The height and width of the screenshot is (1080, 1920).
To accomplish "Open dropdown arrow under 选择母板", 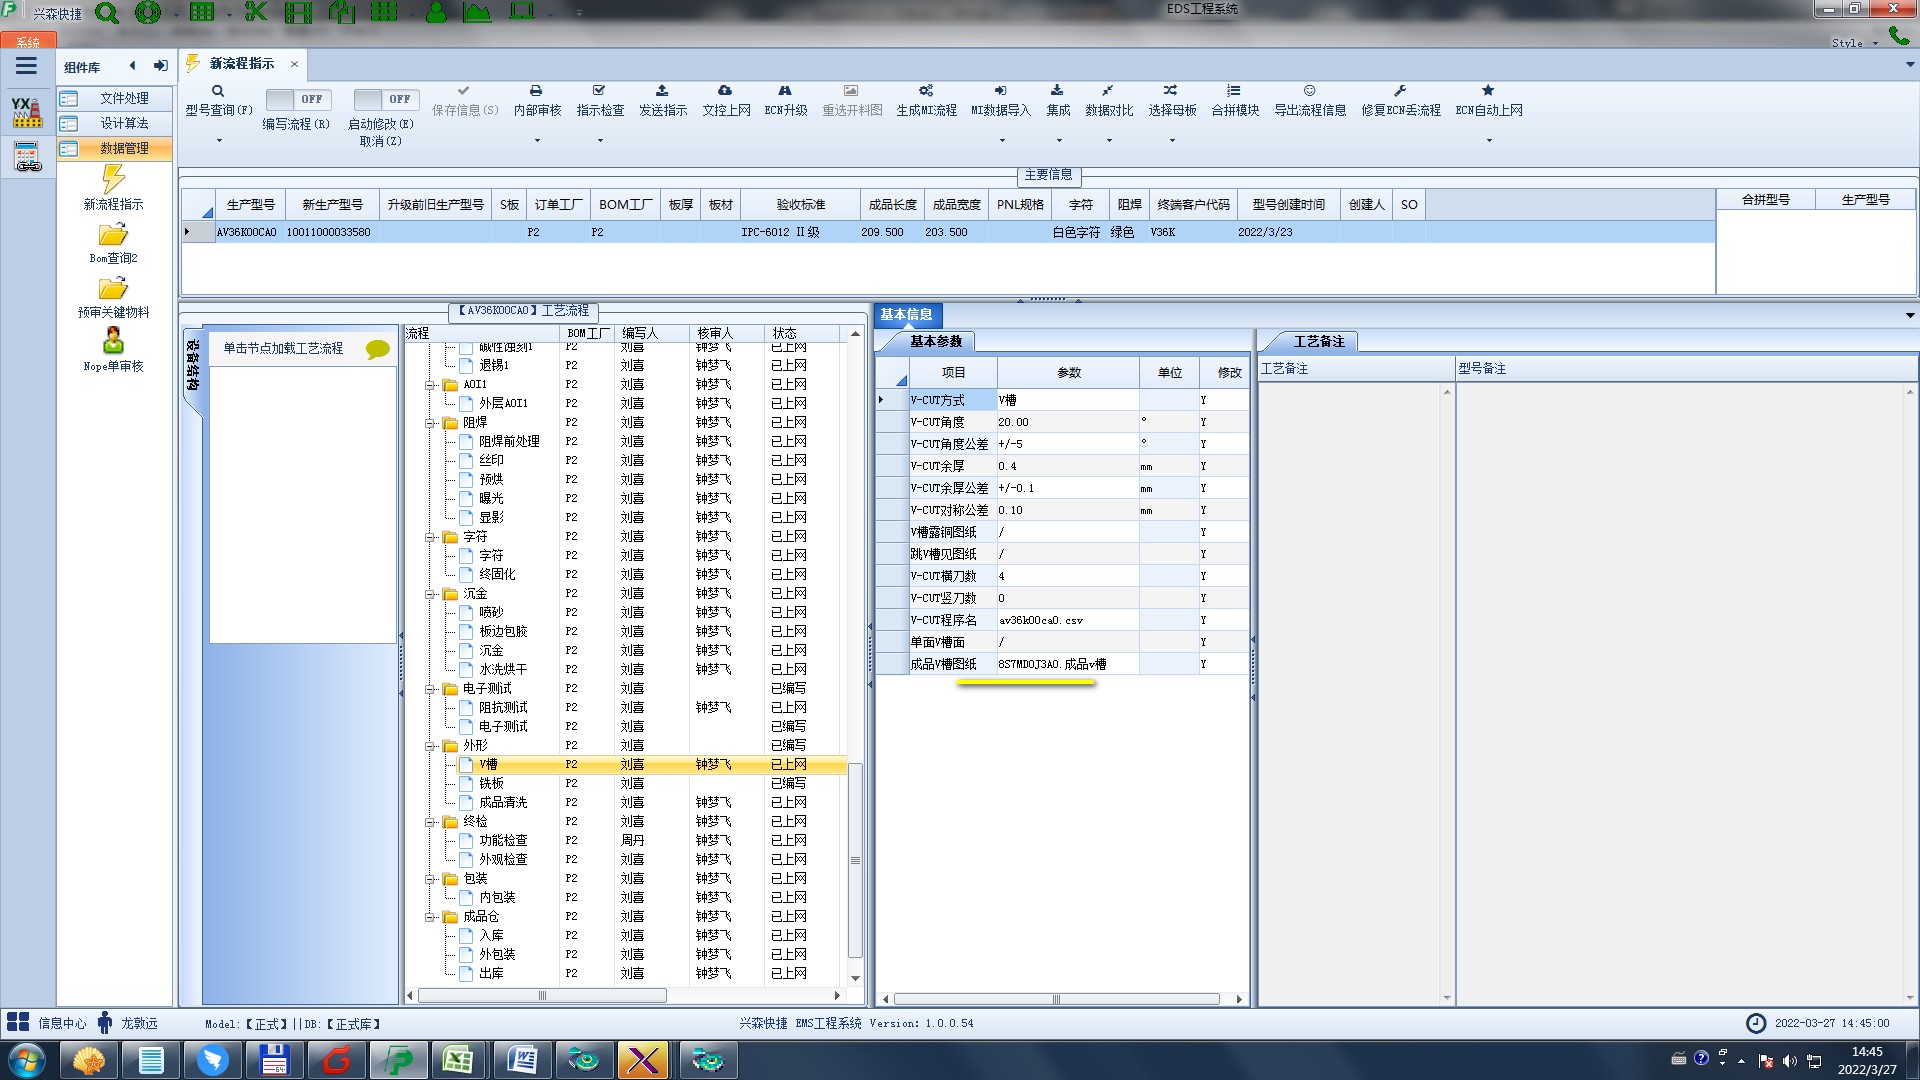I will 1172,141.
